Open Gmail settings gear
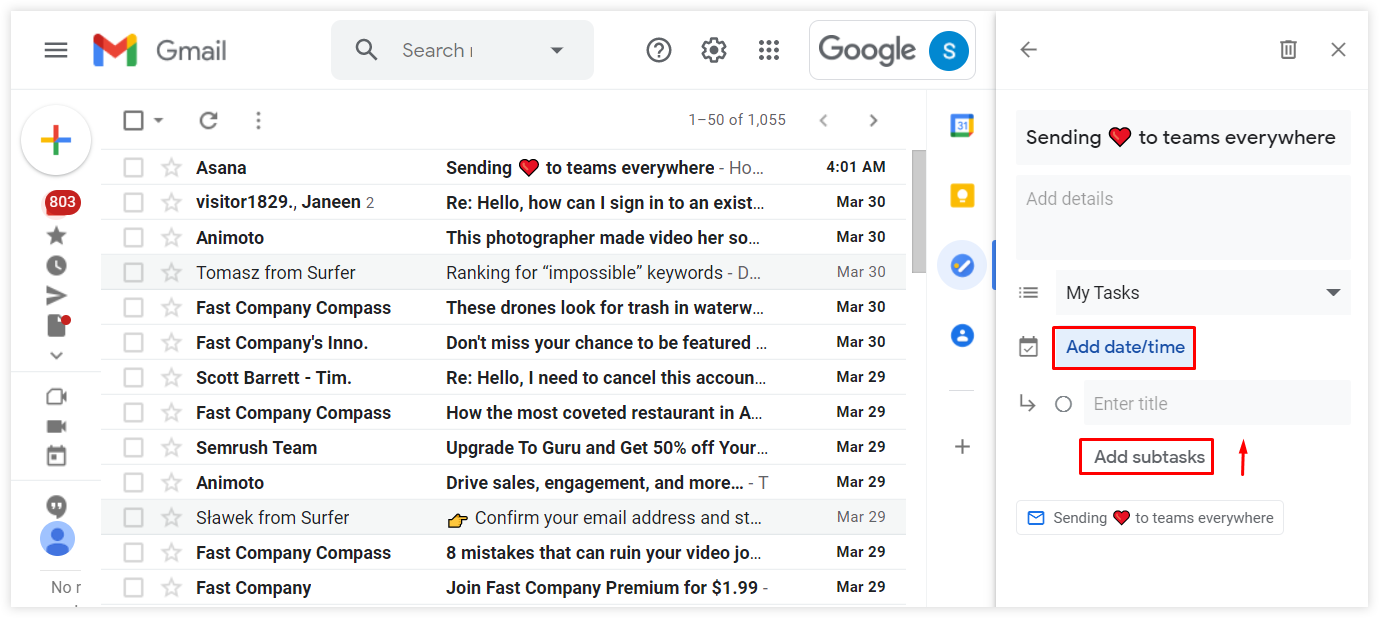Image resolution: width=1379 pixels, height=618 pixels. point(713,49)
